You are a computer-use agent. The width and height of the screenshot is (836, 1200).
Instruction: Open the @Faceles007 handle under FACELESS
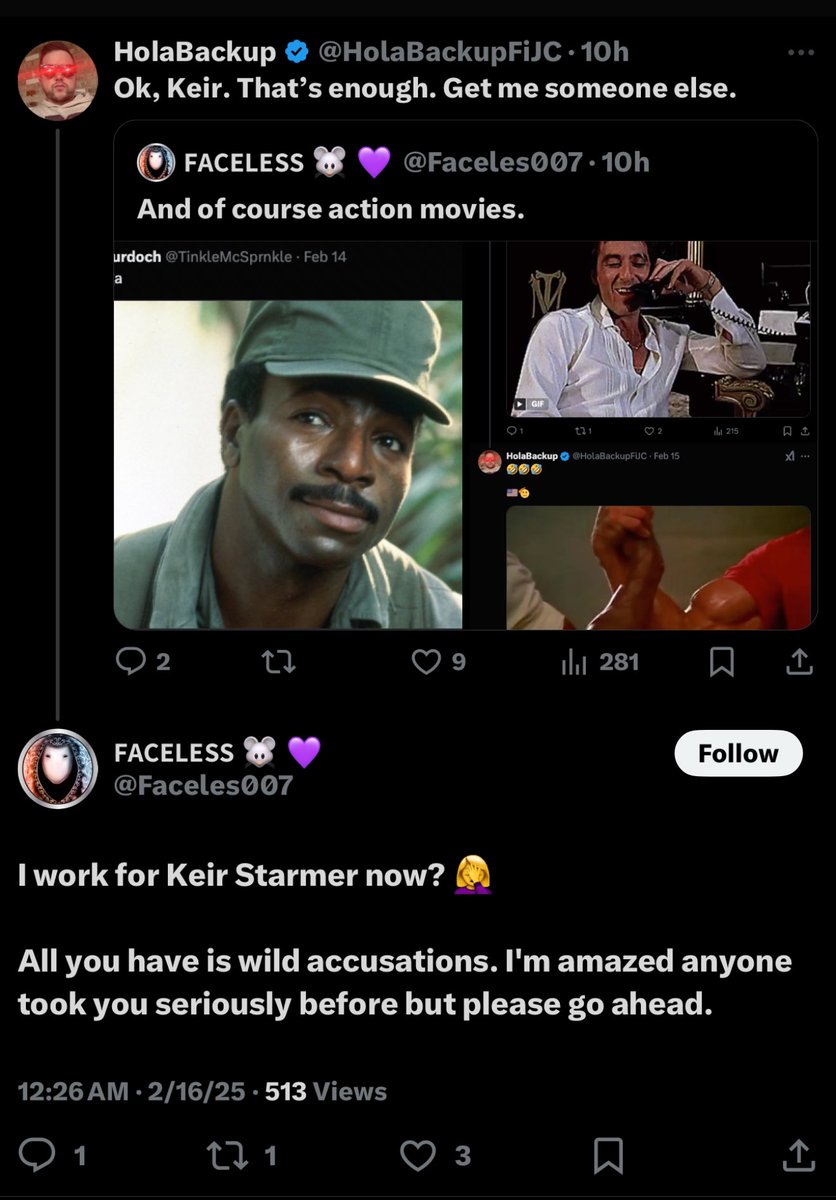coord(203,786)
